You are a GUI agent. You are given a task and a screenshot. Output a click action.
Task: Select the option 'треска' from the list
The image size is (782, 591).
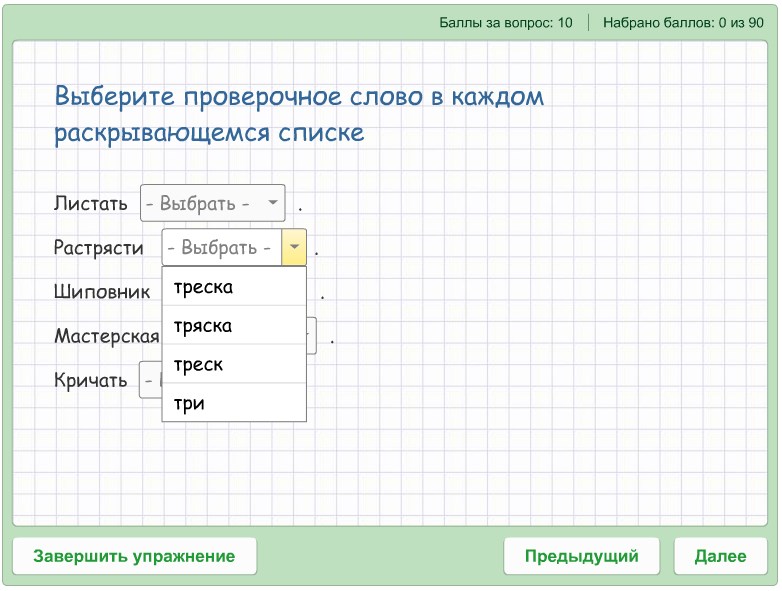point(234,288)
